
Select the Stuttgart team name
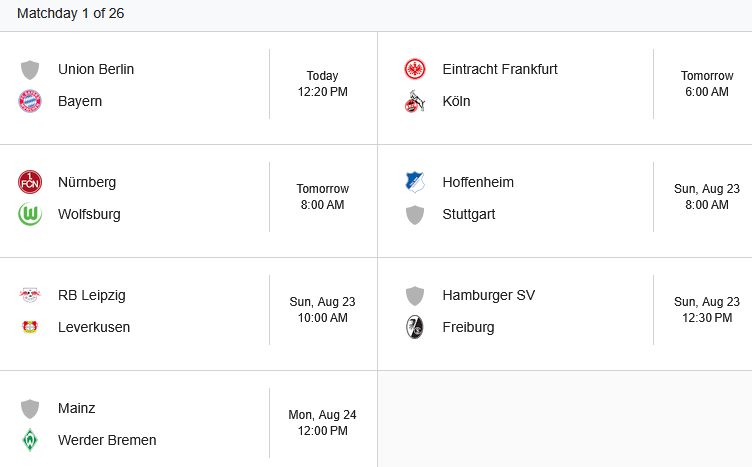469,214
